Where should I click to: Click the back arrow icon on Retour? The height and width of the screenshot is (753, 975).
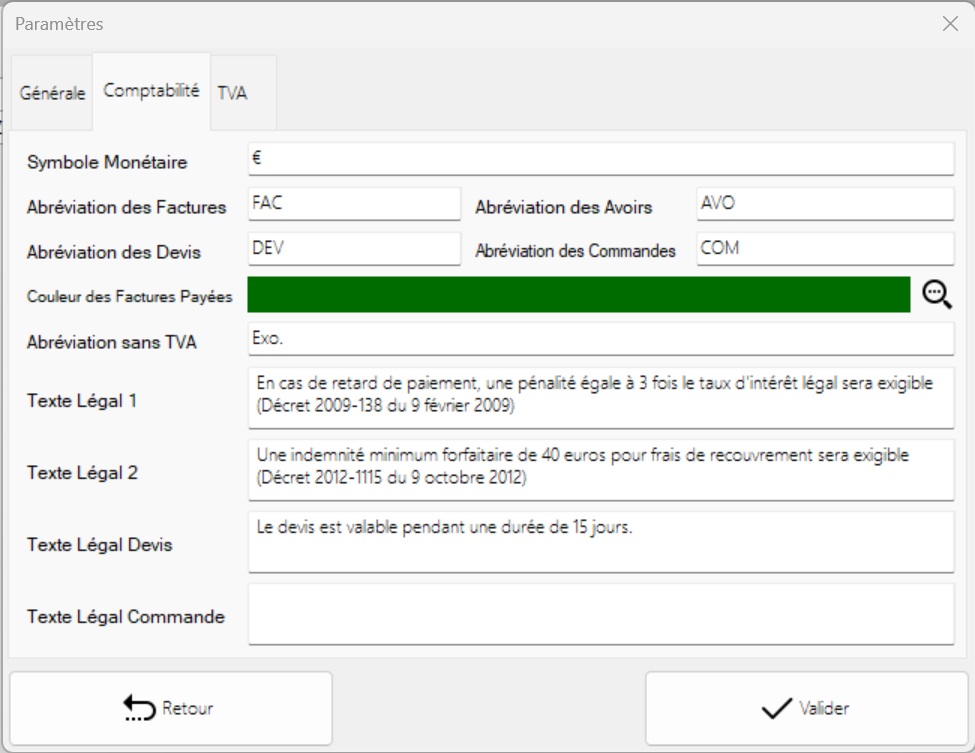point(138,708)
